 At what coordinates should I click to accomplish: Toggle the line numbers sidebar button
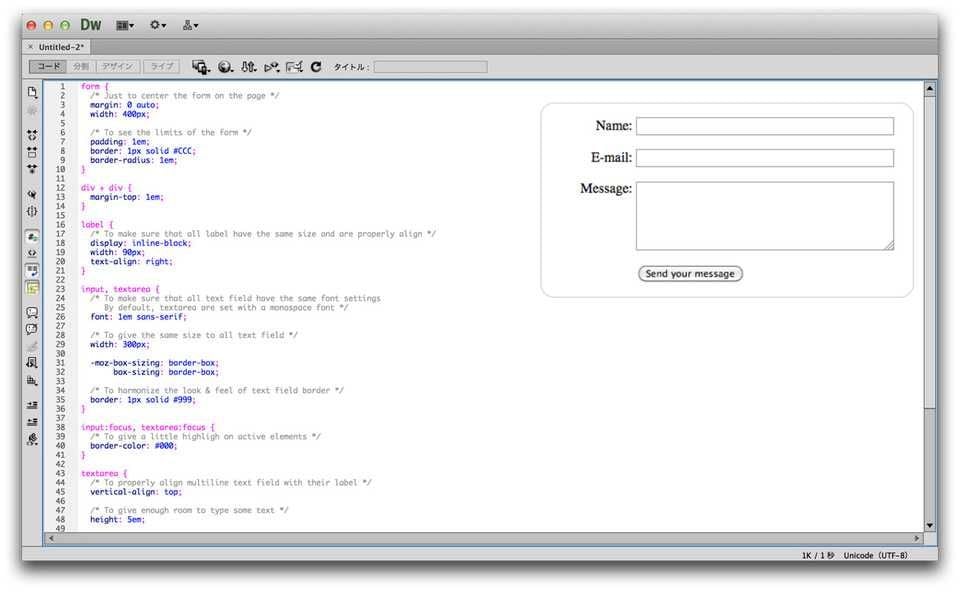[x=32, y=237]
